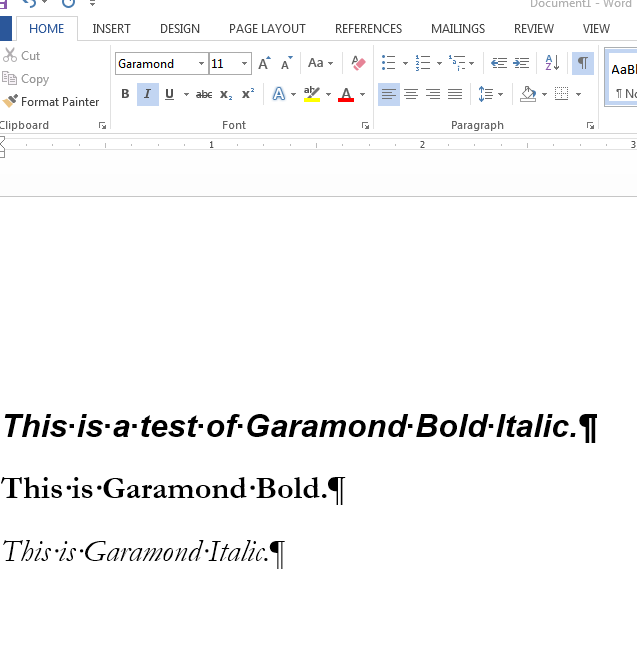Screen dimensions: 637x663
Task: Toggle Strikethrough formatting
Action: click(204, 94)
